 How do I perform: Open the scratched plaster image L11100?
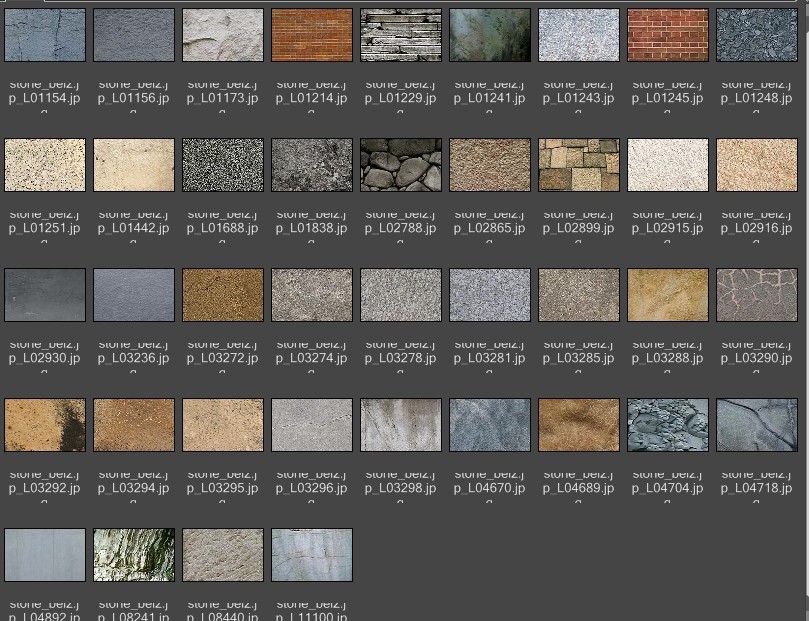tap(311, 555)
